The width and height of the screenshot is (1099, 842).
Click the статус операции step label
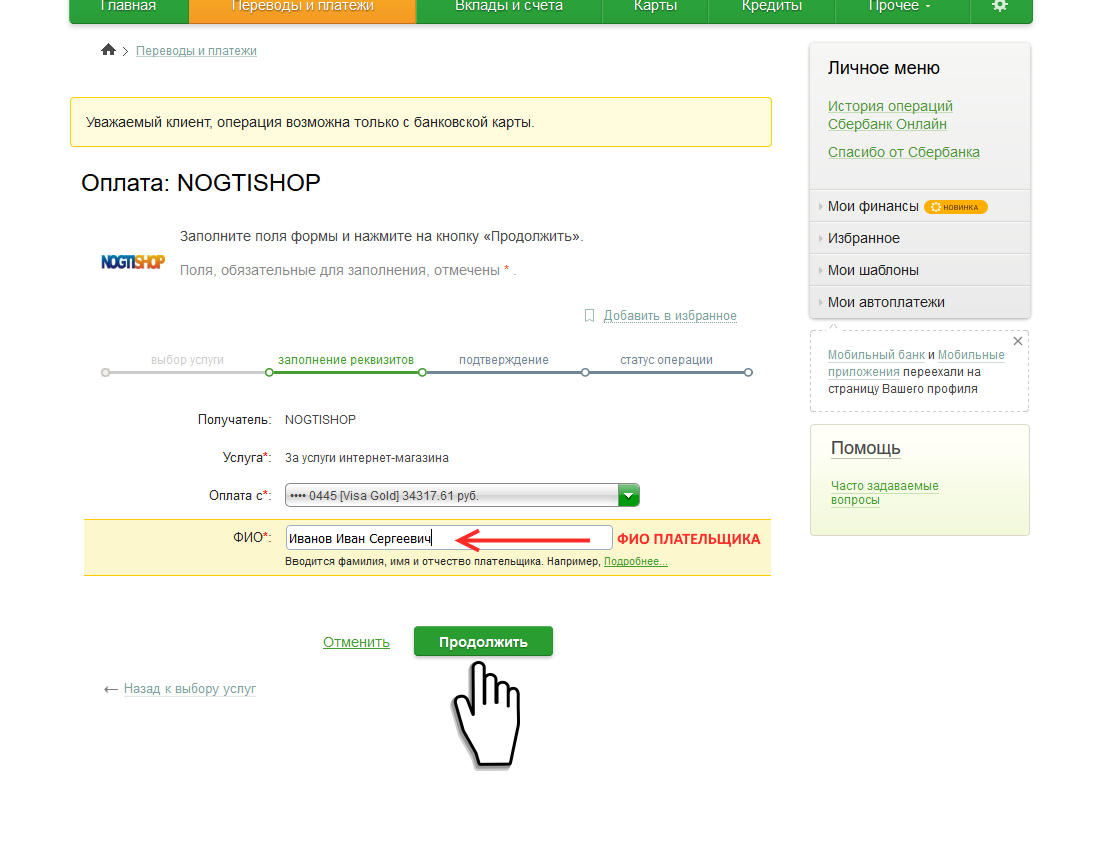[667, 360]
